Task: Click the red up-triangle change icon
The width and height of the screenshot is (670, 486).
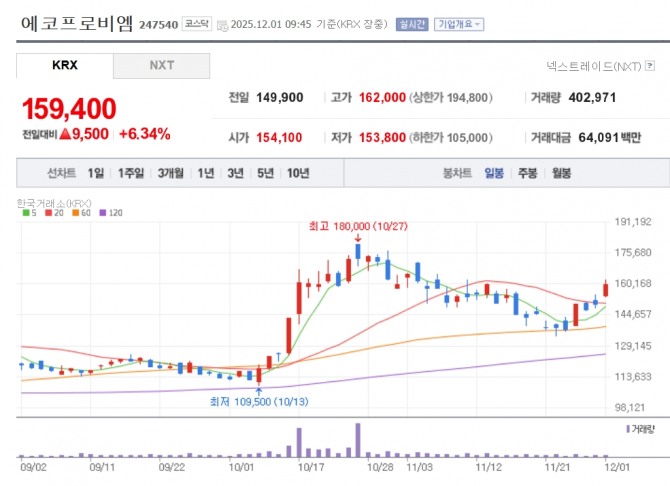Action: click(x=65, y=134)
